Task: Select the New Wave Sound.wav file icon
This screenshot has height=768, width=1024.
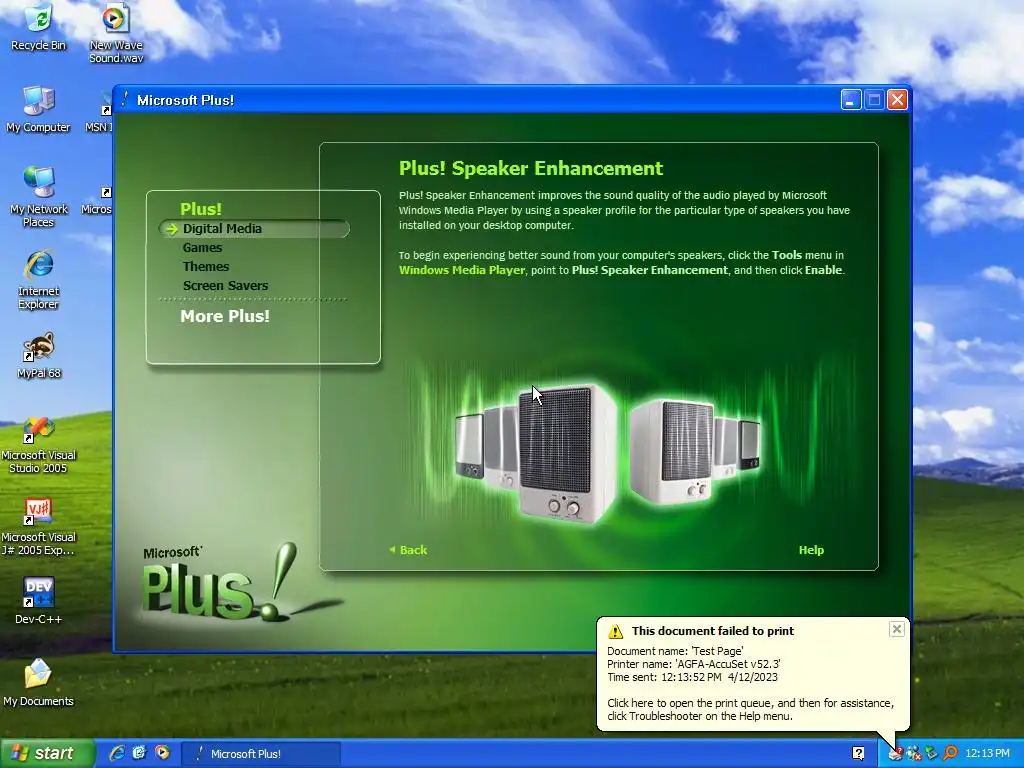Action: pyautogui.click(x=116, y=33)
